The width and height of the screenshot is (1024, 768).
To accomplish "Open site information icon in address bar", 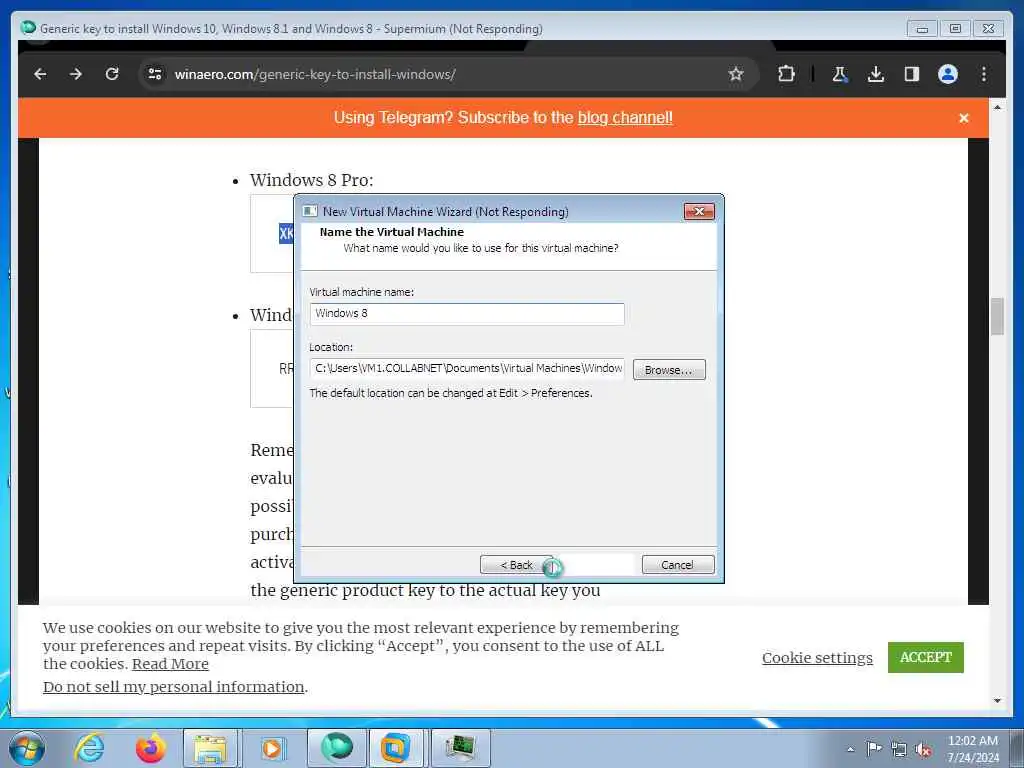I will click(155, 74).
